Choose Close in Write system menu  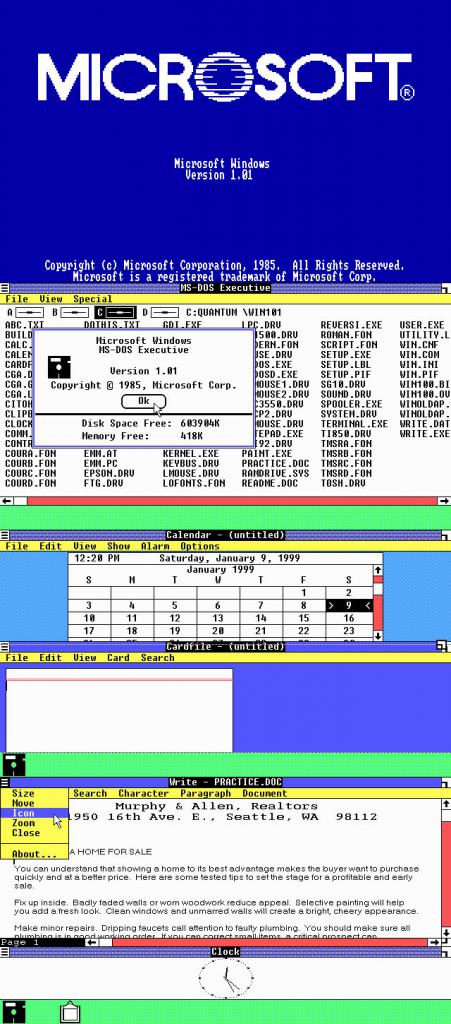point(34,833)
